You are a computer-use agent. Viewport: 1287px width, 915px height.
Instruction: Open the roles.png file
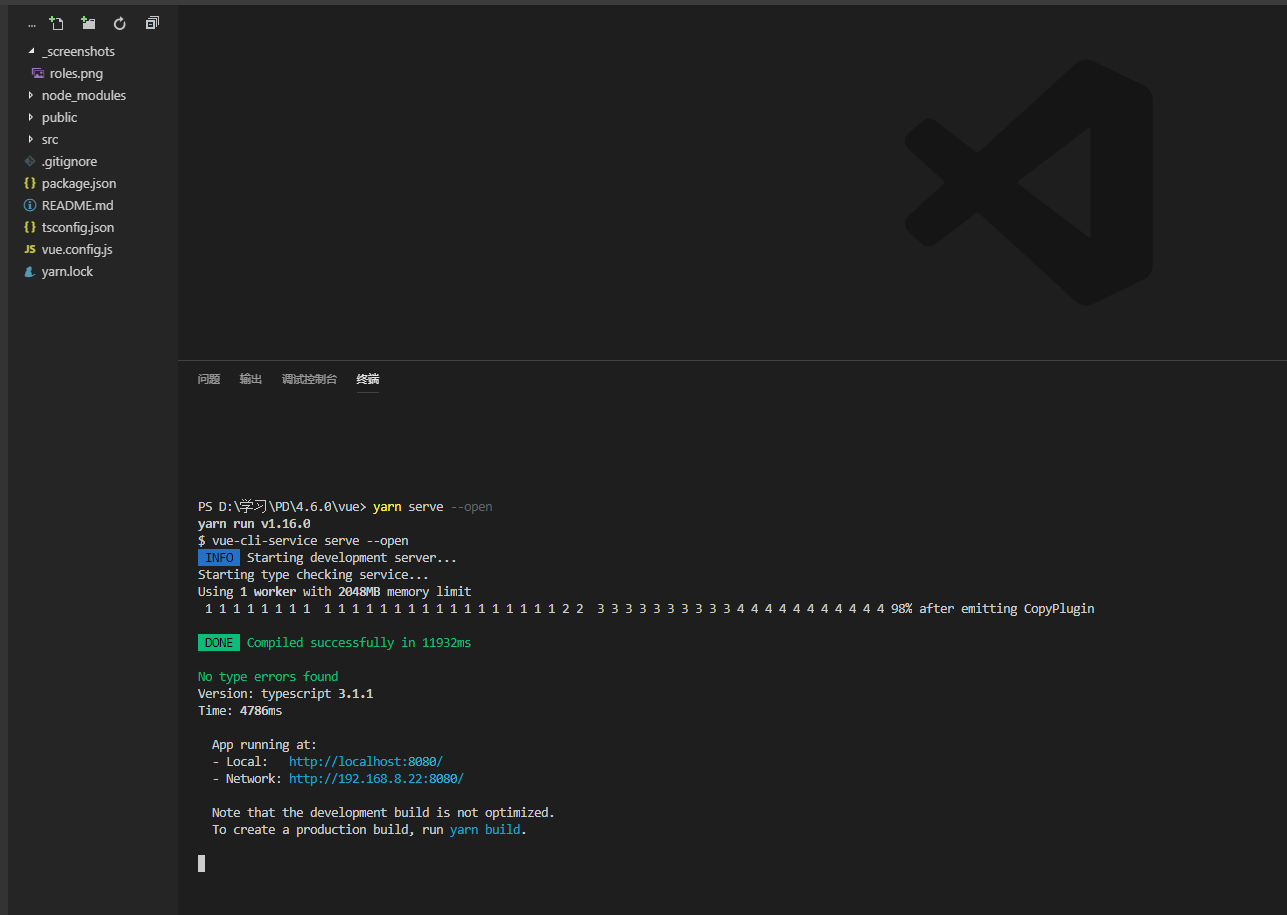(76, 73)
